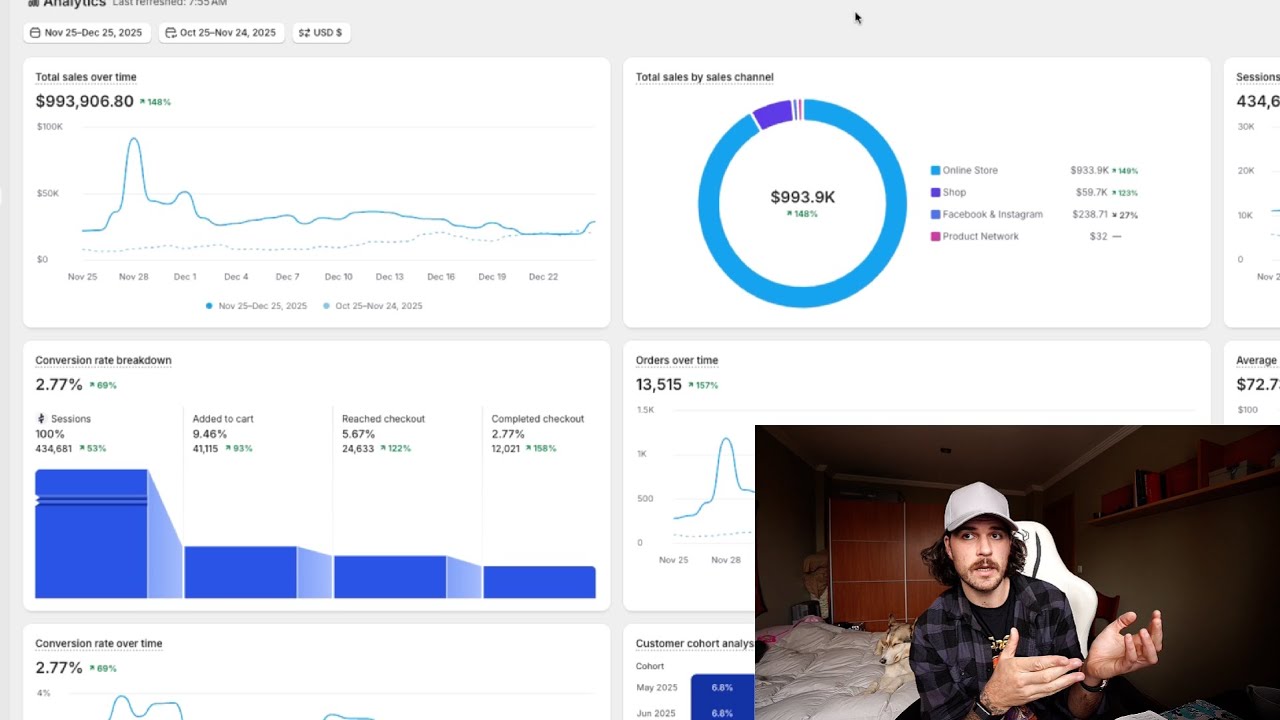Click the Sessions icon in conversion breakdown
Screen dimensions: 1280x720
pos(41,419)
